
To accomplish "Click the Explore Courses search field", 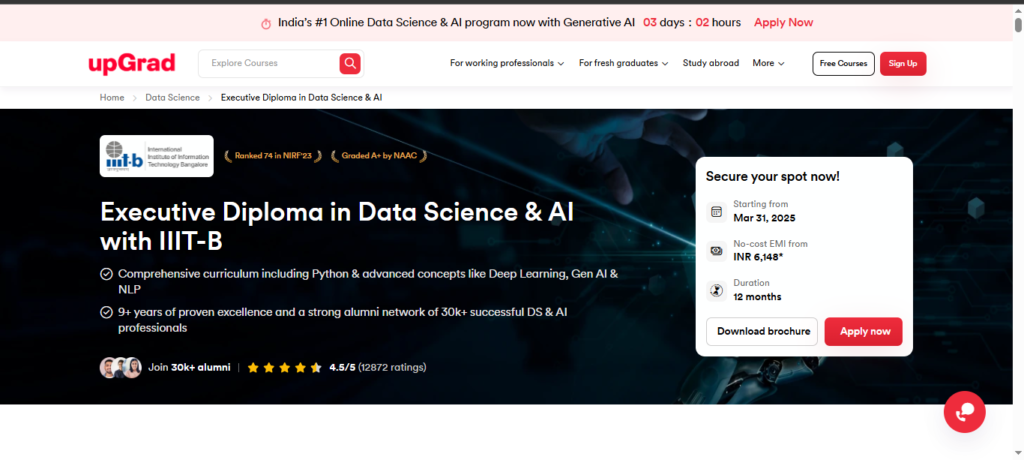I will tap(271, 63).
